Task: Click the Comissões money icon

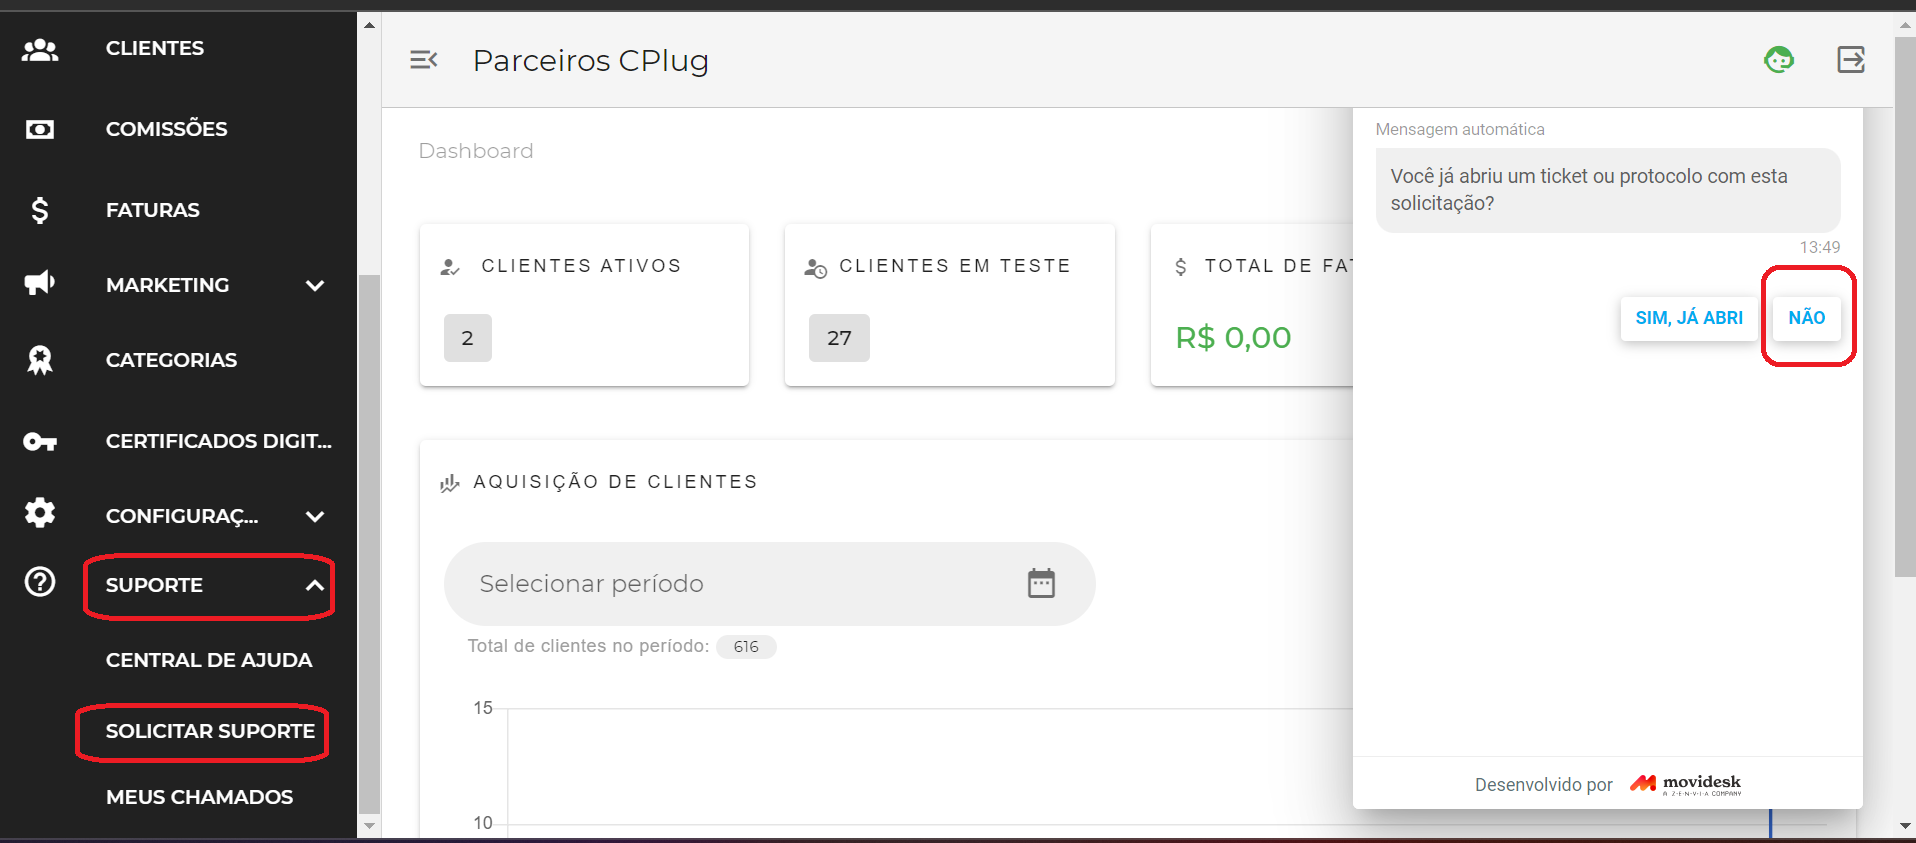Action: click(x=40, y=129)
